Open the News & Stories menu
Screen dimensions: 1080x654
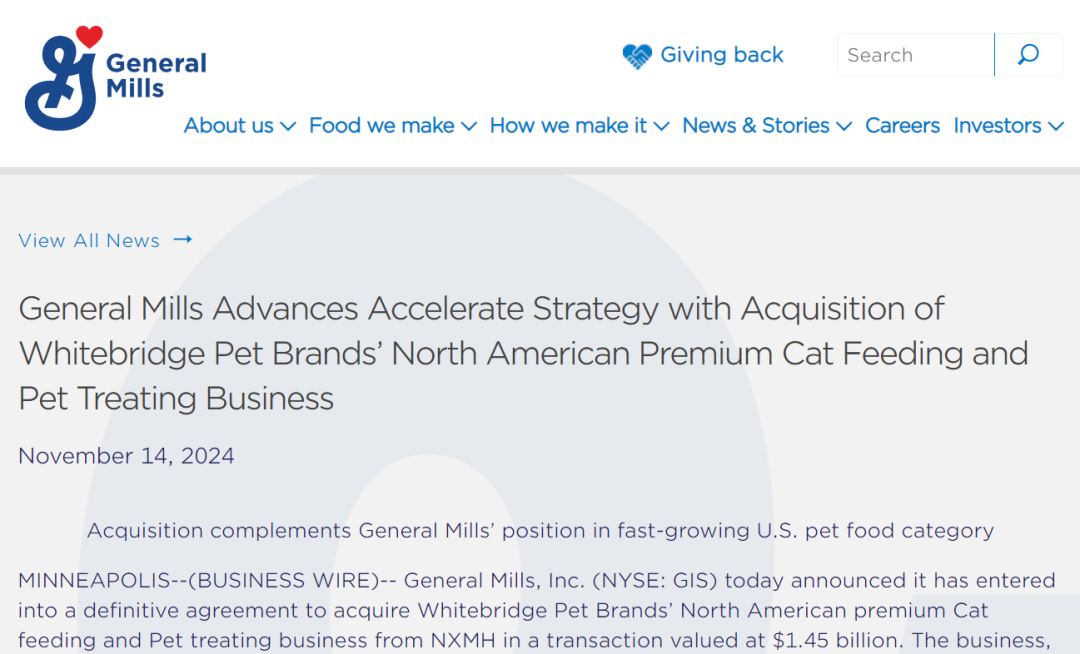point(756,126)
